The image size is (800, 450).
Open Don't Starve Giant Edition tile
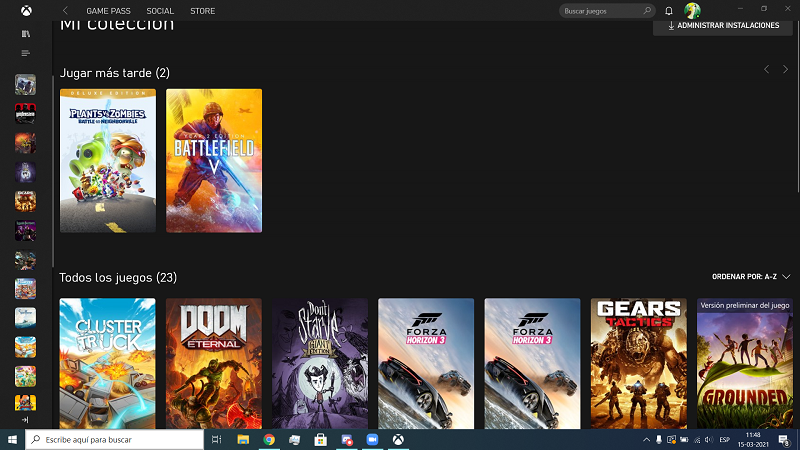pyautogui.click(x=320, y=363)
